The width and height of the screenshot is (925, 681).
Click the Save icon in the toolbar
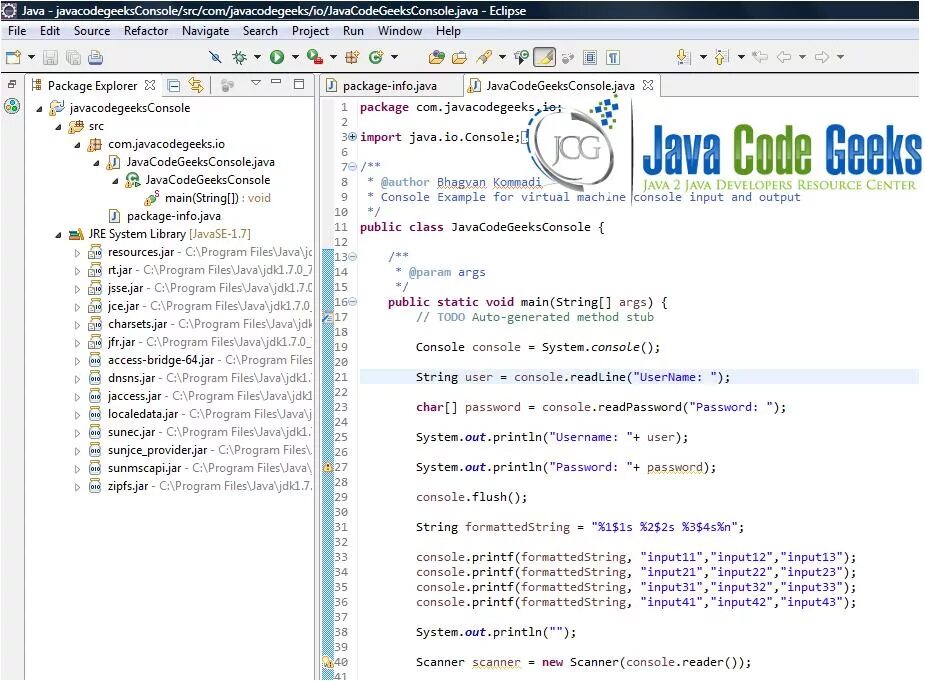51,57
